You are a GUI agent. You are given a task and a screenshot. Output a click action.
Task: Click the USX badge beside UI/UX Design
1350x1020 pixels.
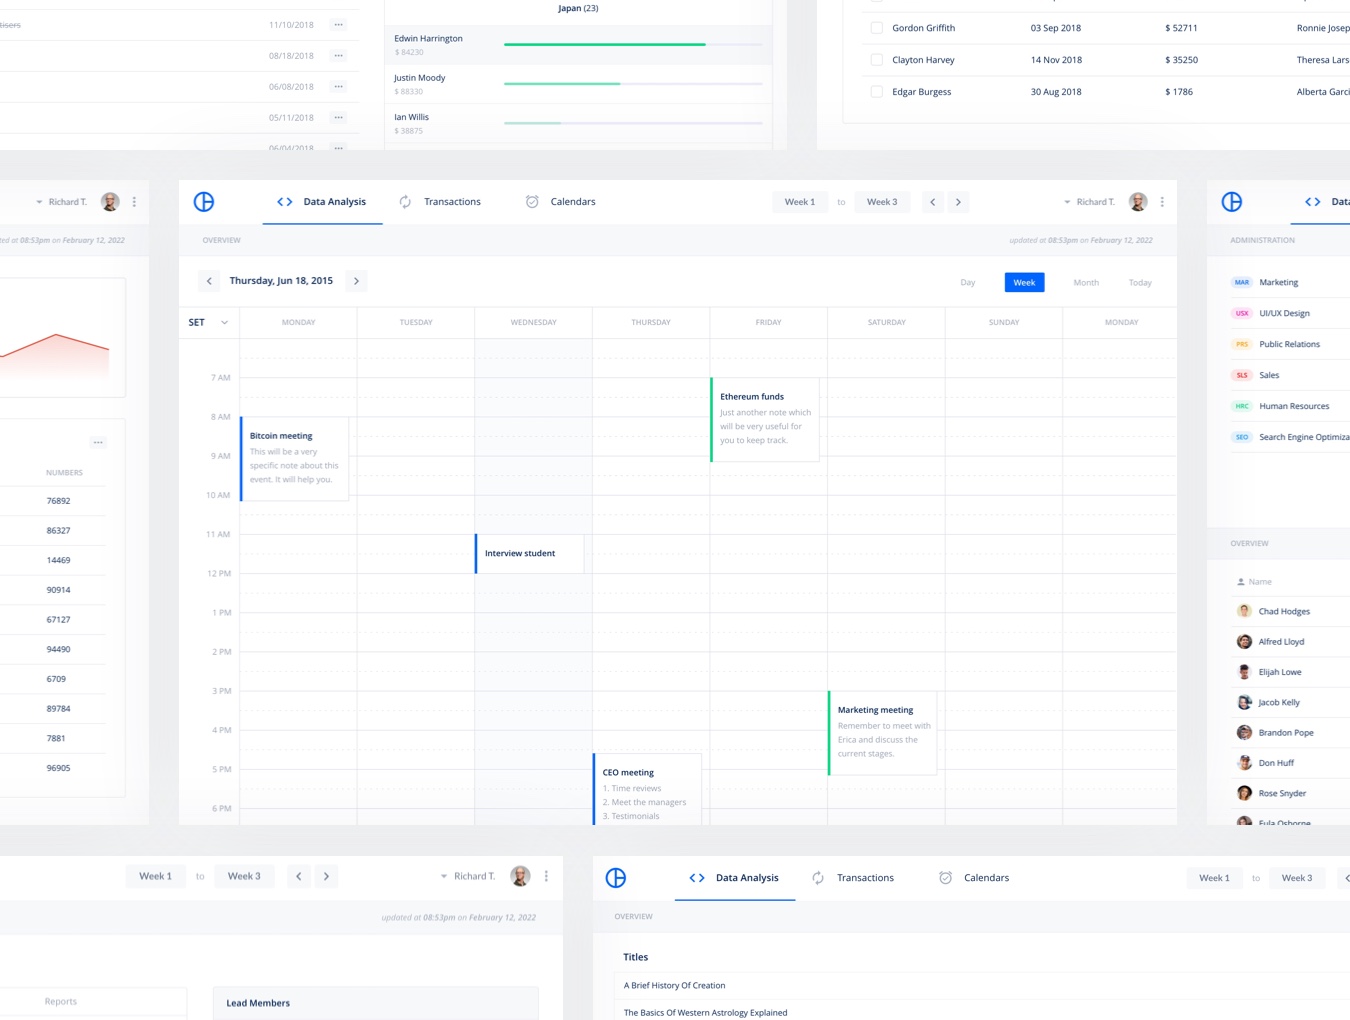(x=1242, y=314)
